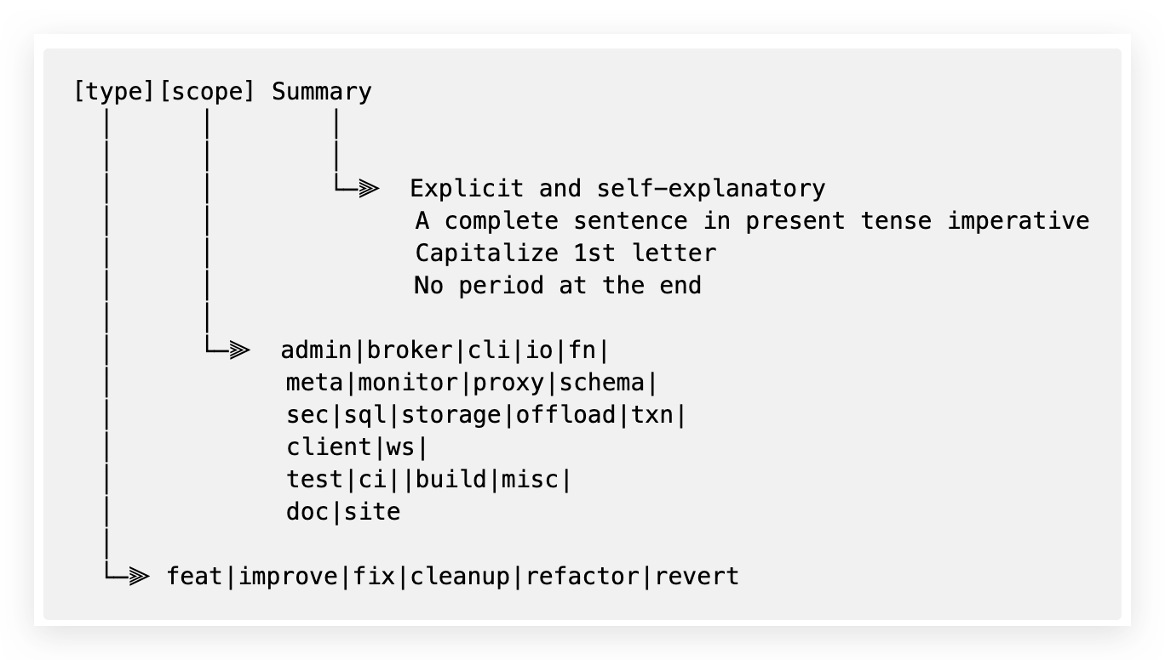
Task: Click the 'present tense imperative' sentence line
Action: coord(751,221)
